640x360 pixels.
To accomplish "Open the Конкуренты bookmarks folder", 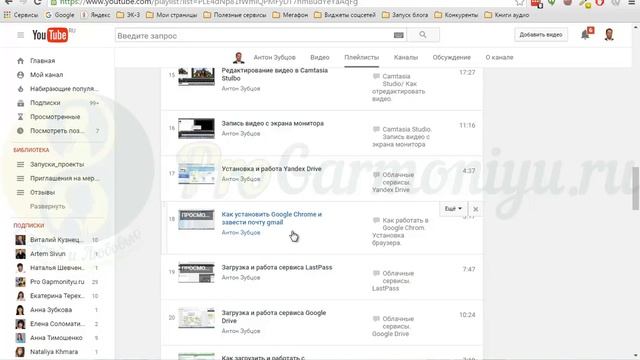I will 456,15.
